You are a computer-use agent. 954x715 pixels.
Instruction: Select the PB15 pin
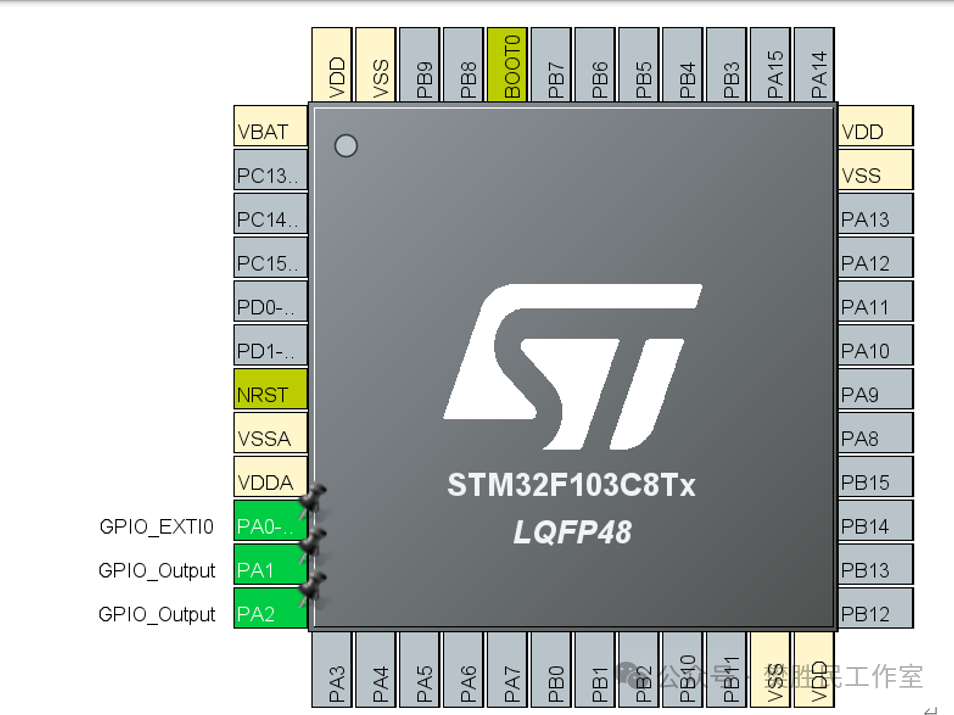(x=876, y=476)
